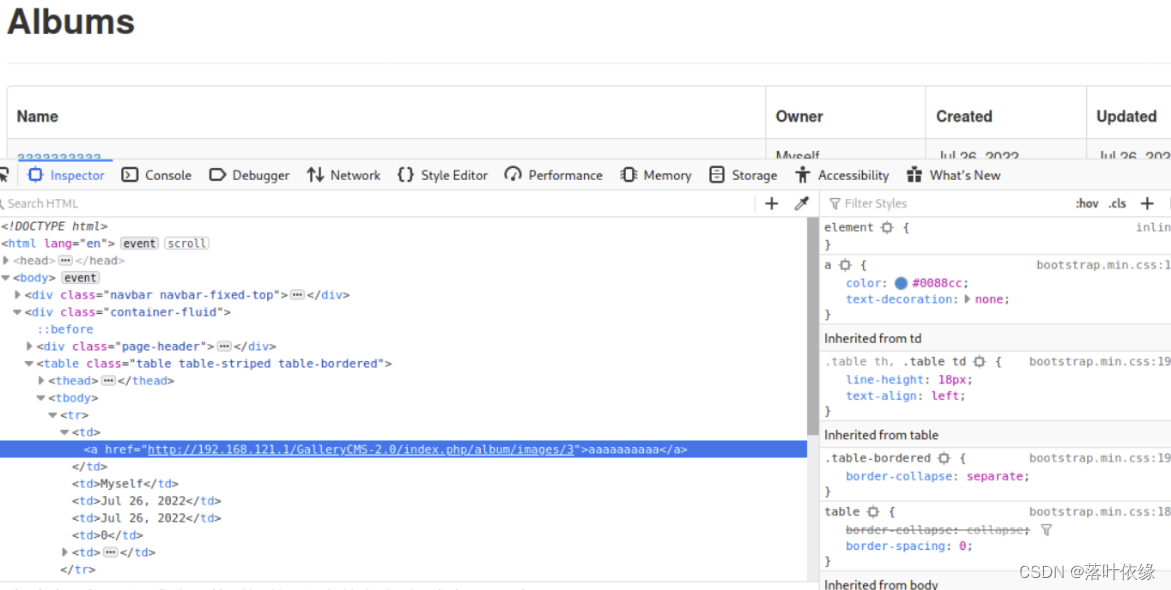The image size is (1171, 590).
Task: Collapse the table-striped table node
Action: (x=30, y=364)
